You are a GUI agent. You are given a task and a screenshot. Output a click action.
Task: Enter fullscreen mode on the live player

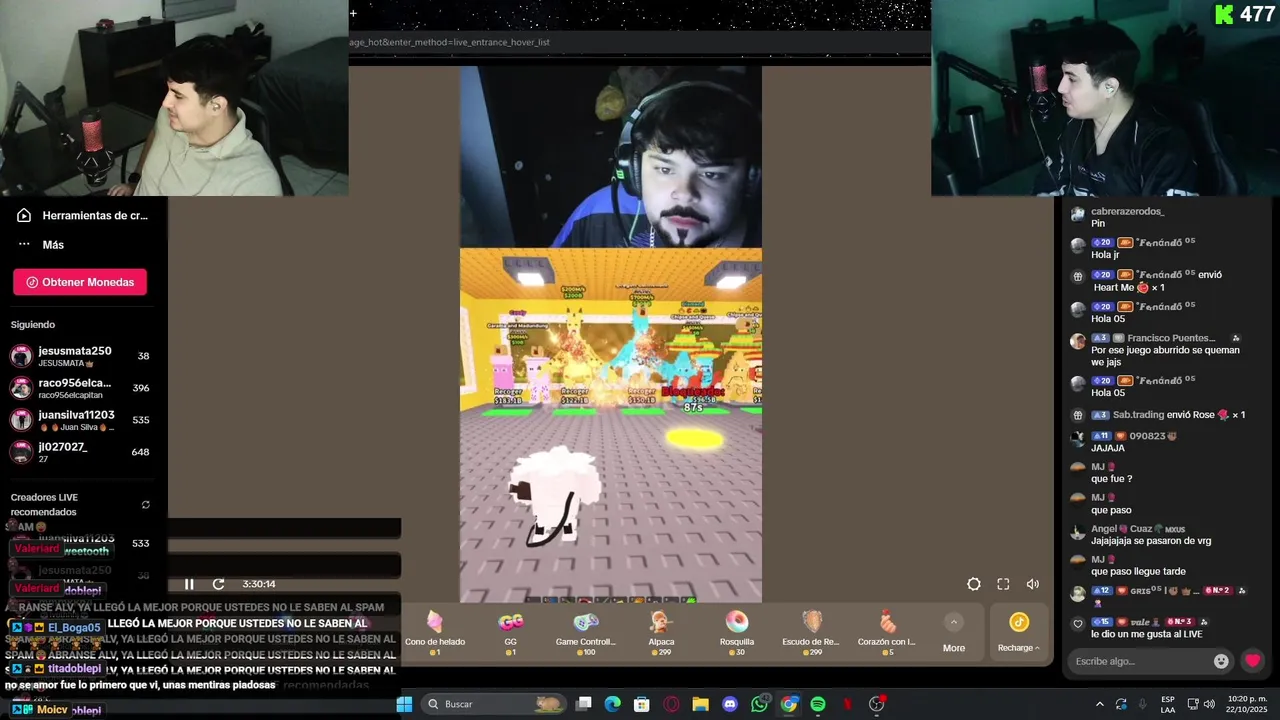click(x=1003, y=584)
